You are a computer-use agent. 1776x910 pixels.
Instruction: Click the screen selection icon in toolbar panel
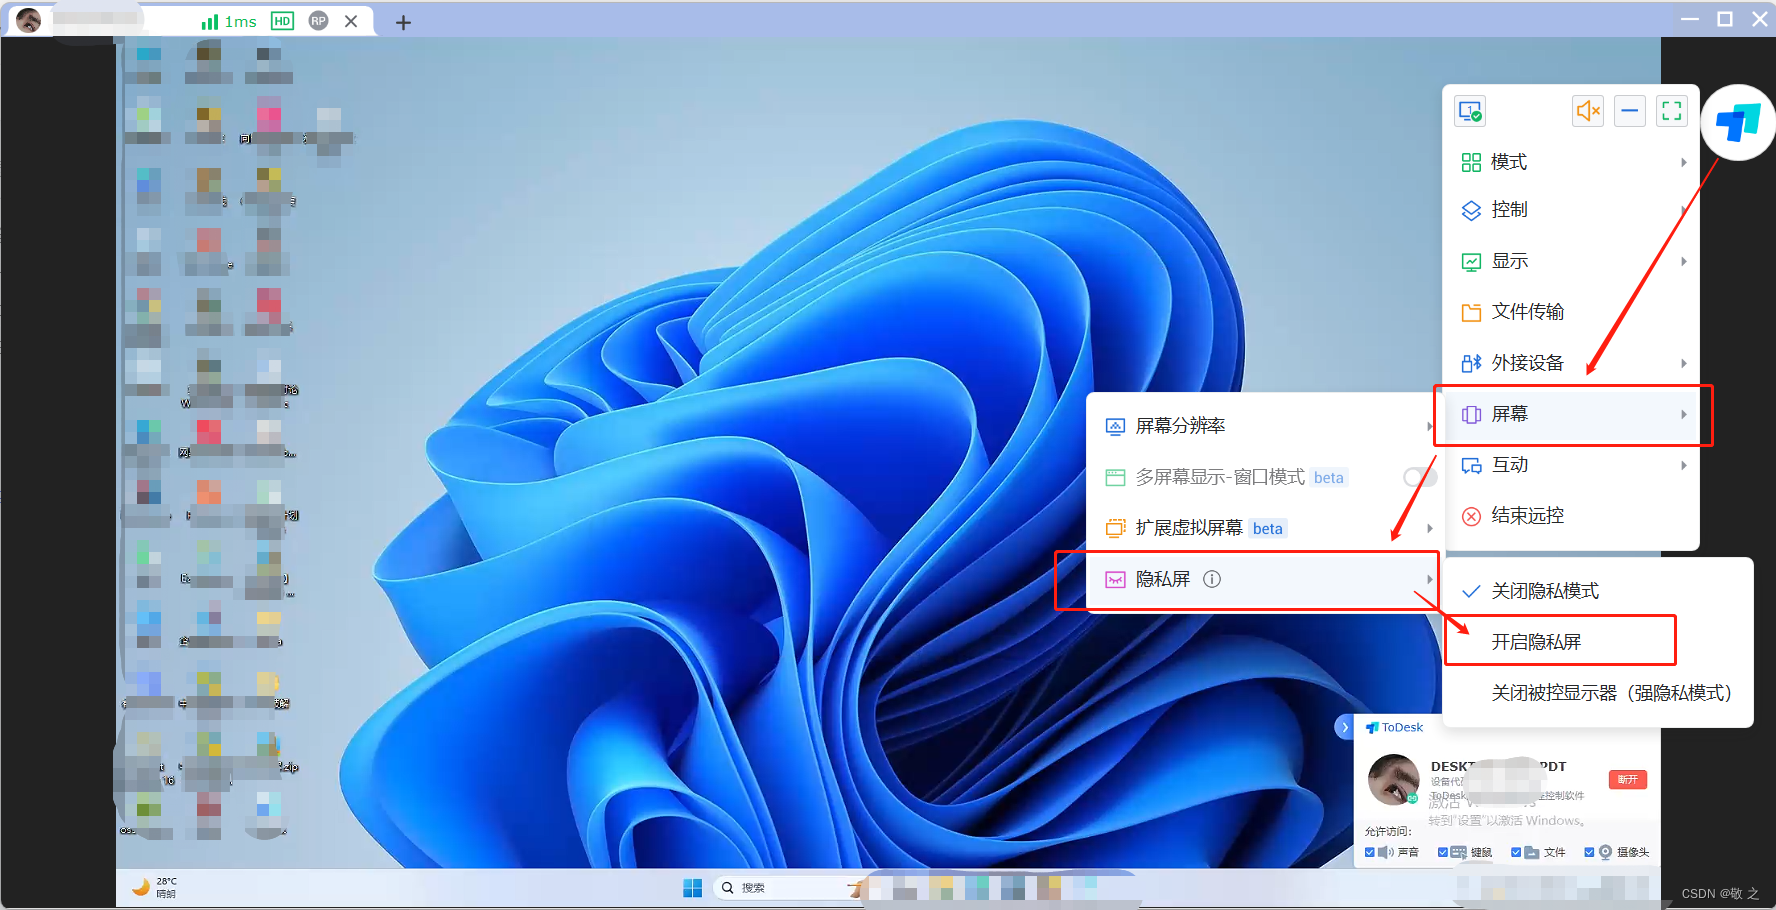click(1470, 111)
